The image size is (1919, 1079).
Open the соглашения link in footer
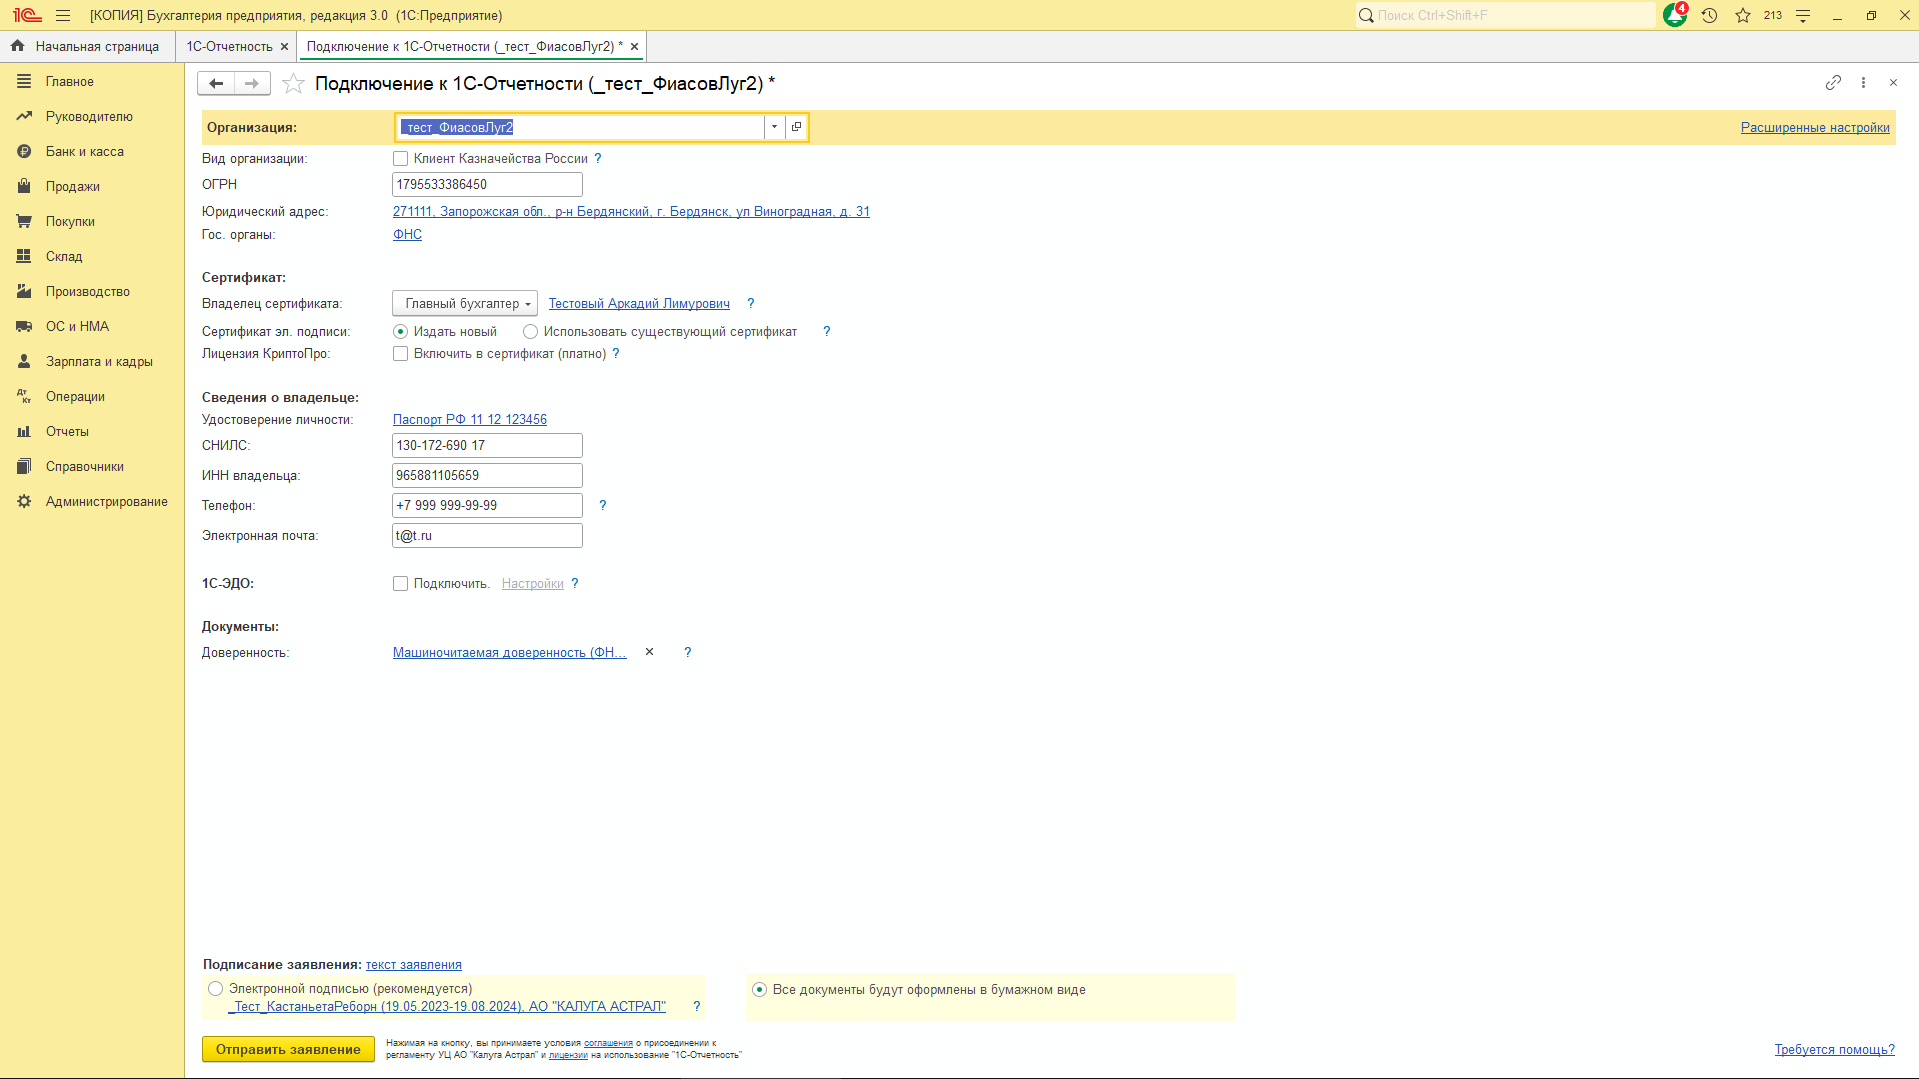(608, 1042)
